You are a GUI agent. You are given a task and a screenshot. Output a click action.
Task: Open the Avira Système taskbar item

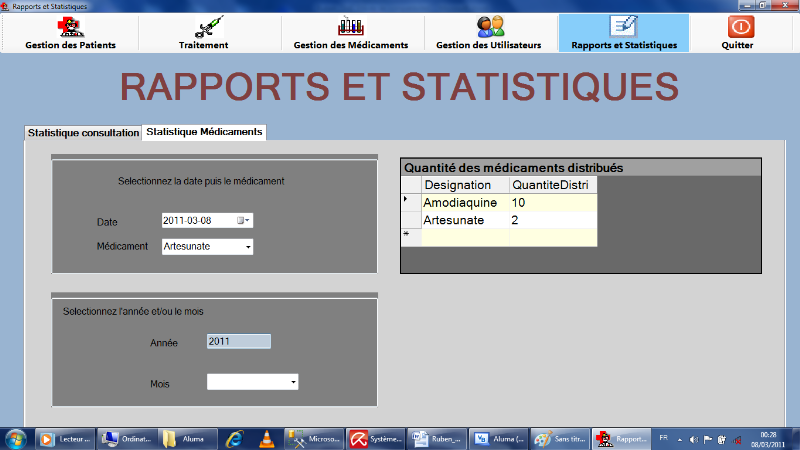(376, 439)
